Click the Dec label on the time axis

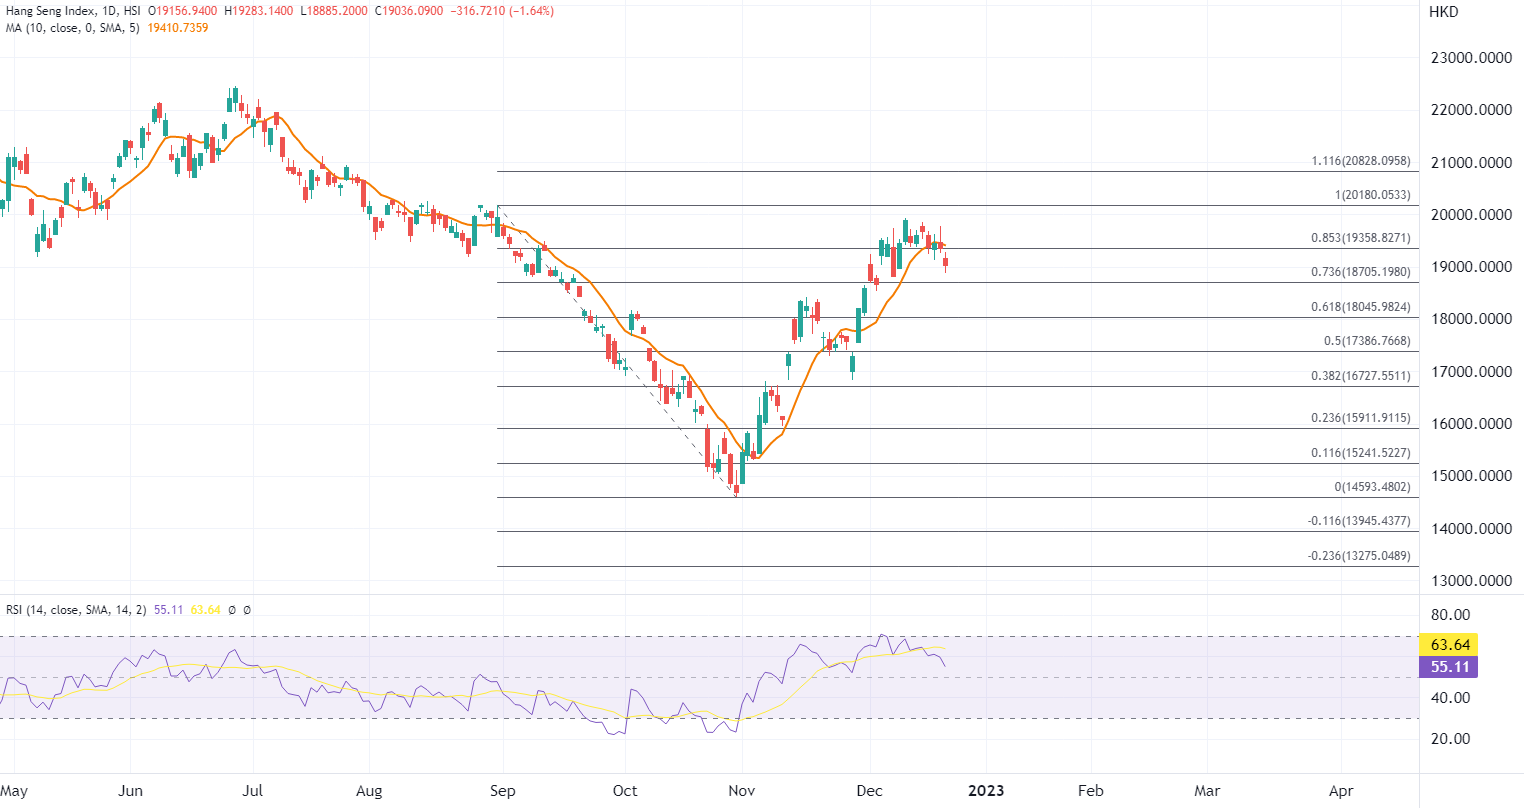(x=870, y=791)
